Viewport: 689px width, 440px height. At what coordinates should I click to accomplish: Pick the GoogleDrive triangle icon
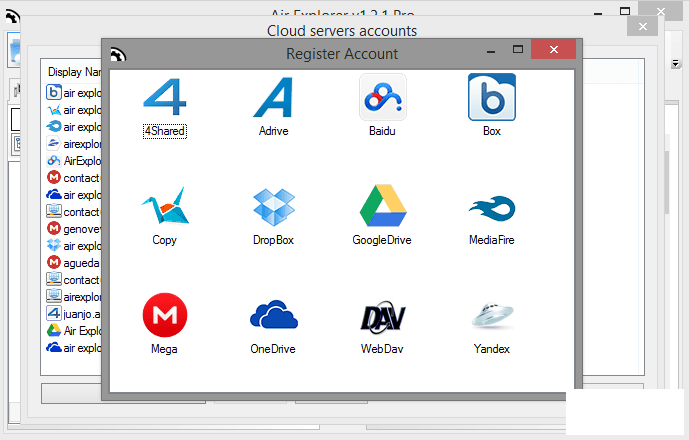383,205
